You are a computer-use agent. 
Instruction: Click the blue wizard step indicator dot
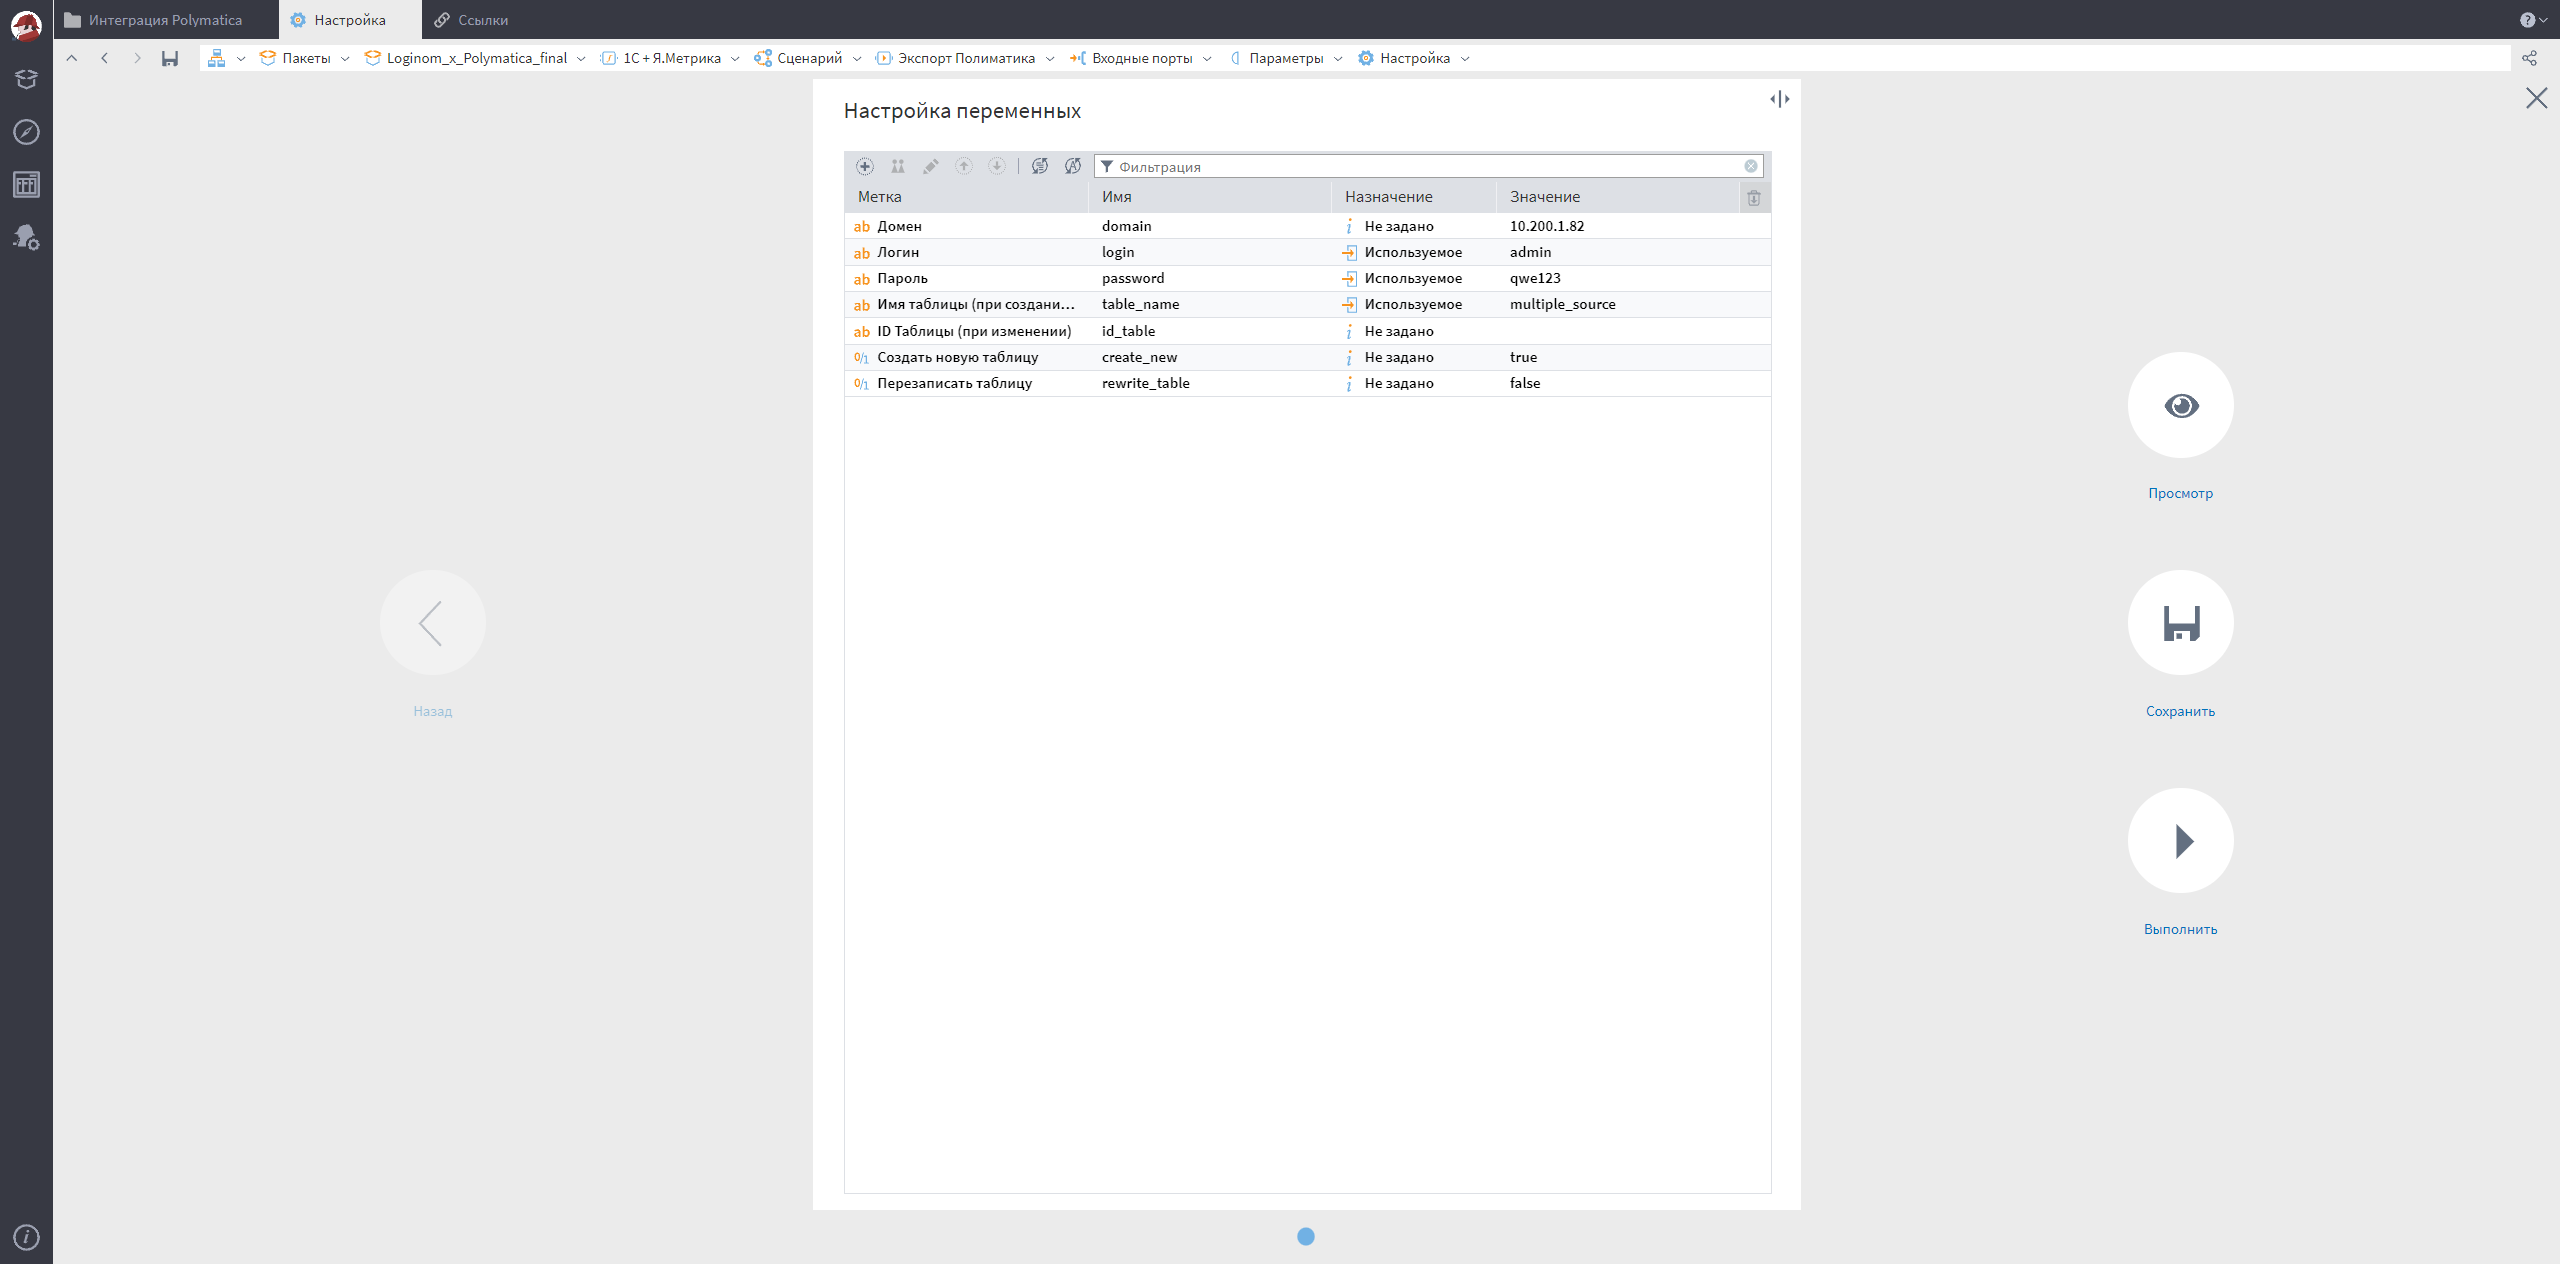(1306, 1237)
